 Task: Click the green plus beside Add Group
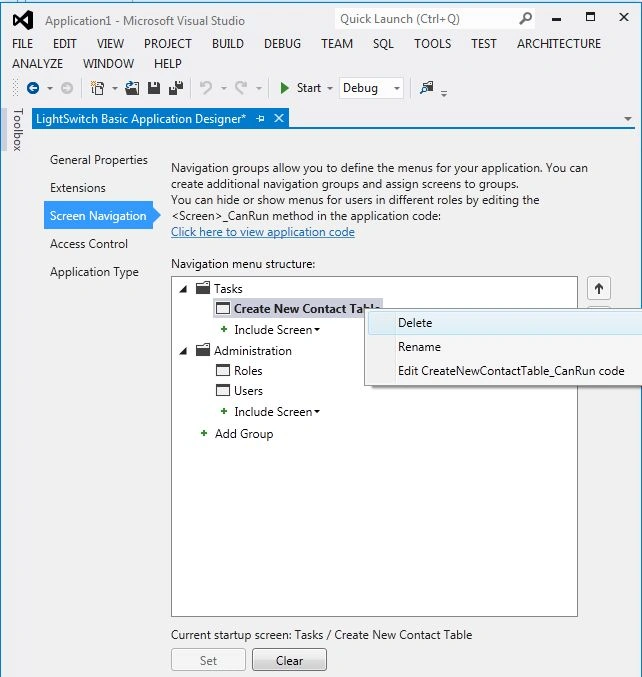coord(204,433)
